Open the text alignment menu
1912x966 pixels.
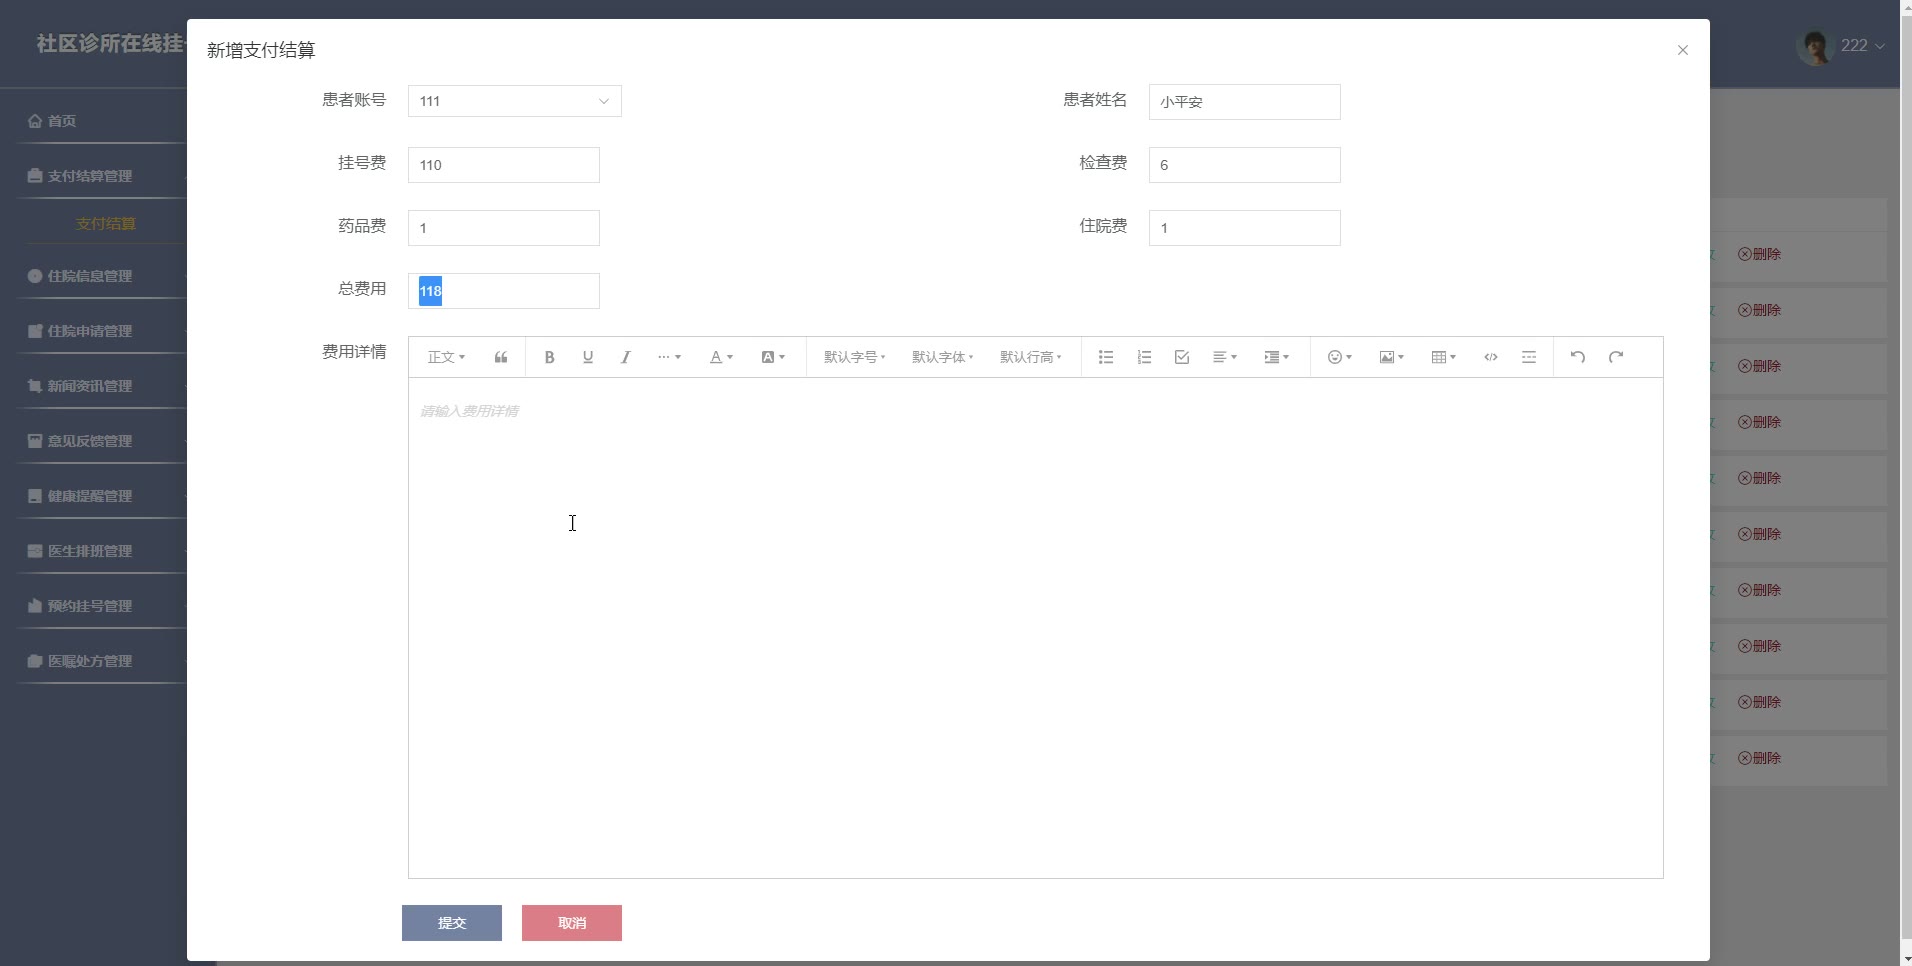point(1225,357)
